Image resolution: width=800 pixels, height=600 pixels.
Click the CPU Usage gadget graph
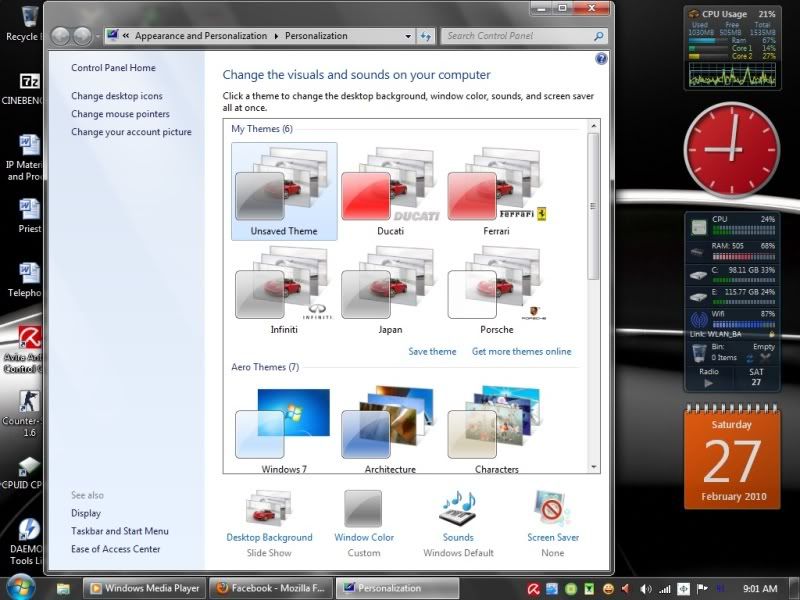tap(732, 74)
